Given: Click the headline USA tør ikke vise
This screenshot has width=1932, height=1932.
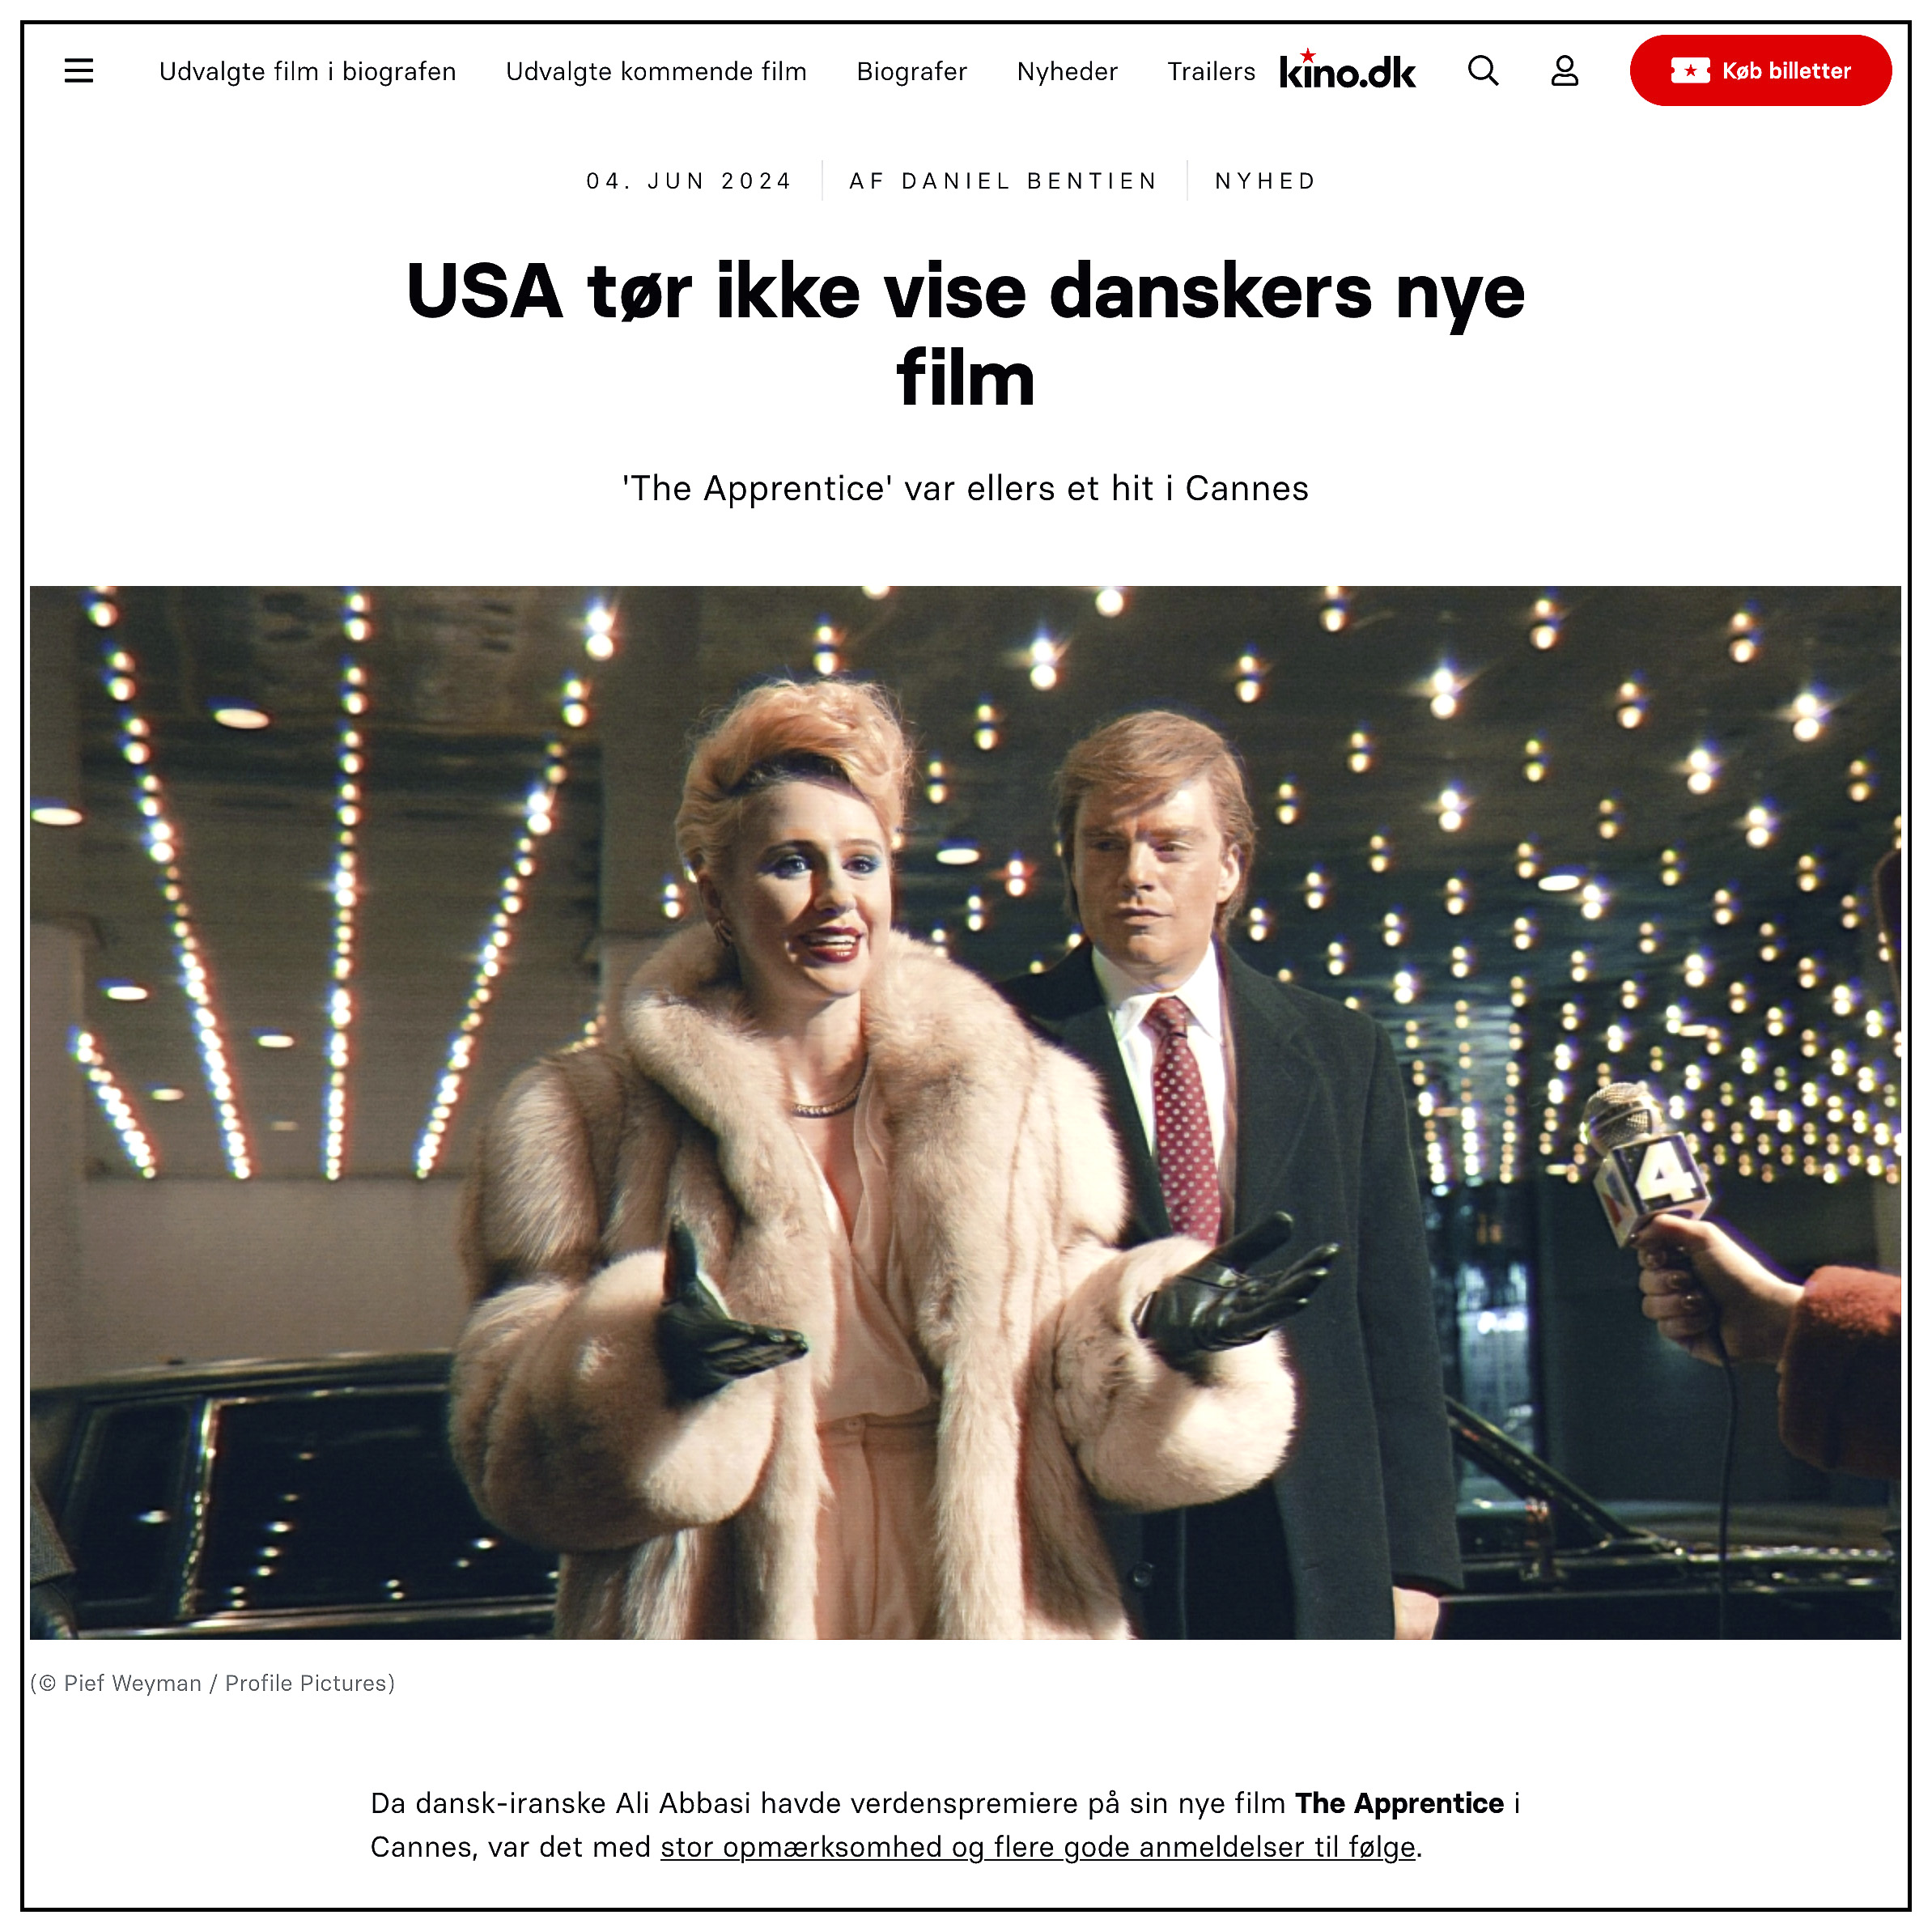Looking at the screenshot, I should pyautogui.click(x=965, y=334).
